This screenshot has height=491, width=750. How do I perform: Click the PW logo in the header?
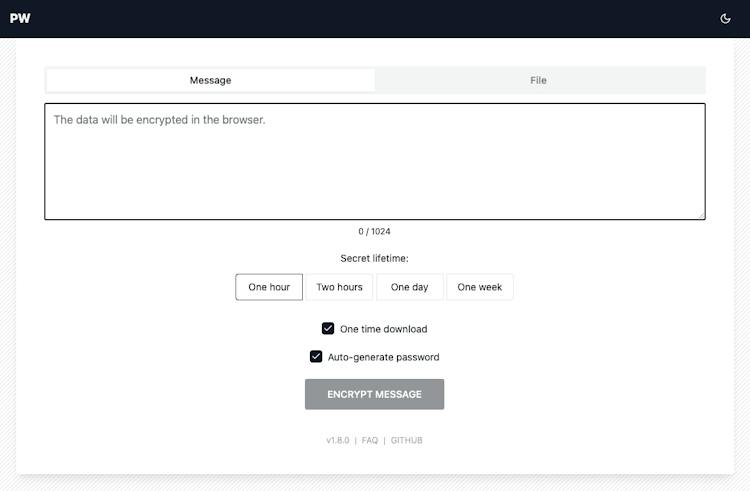(20, 19)
